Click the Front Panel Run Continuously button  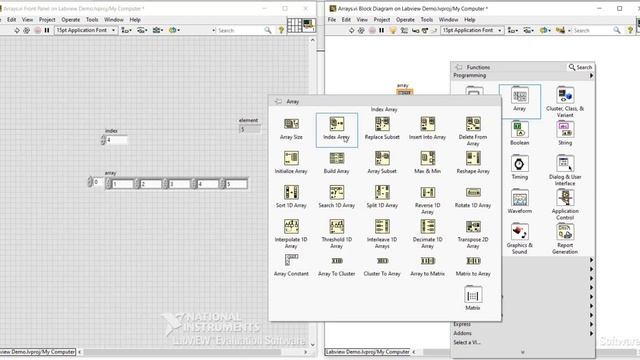pyautogui.click(x=27, y=30)
